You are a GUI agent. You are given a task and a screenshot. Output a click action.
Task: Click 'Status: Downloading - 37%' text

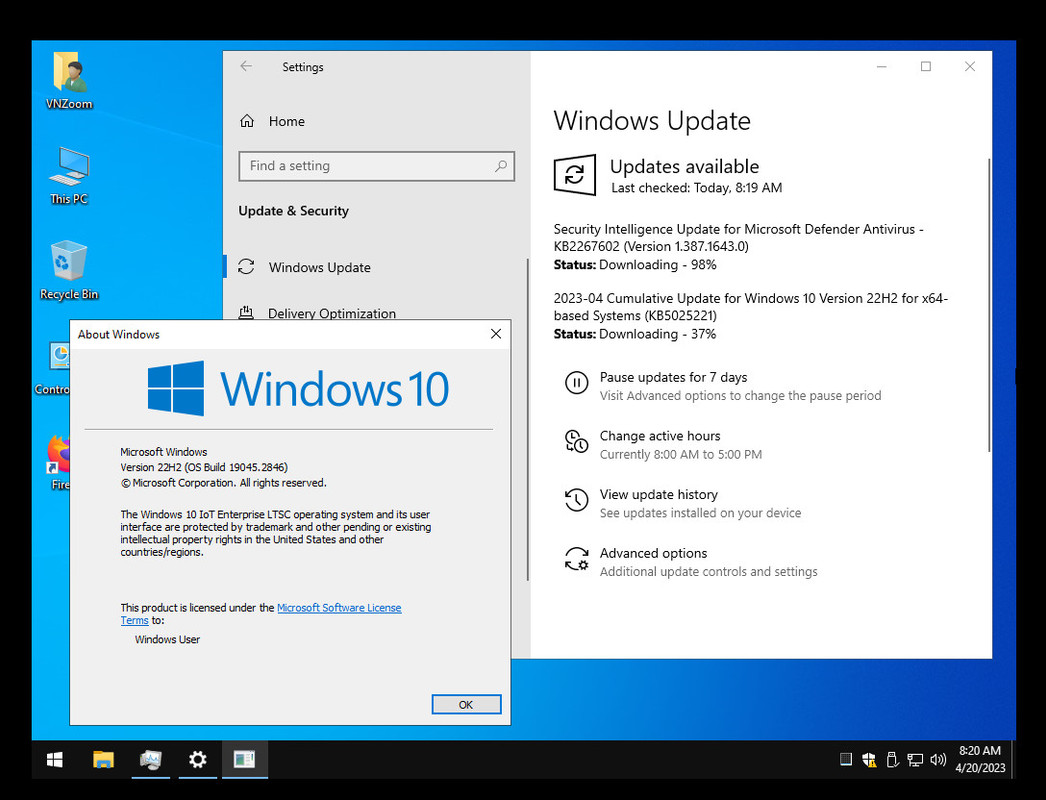(x=635, y=334)
